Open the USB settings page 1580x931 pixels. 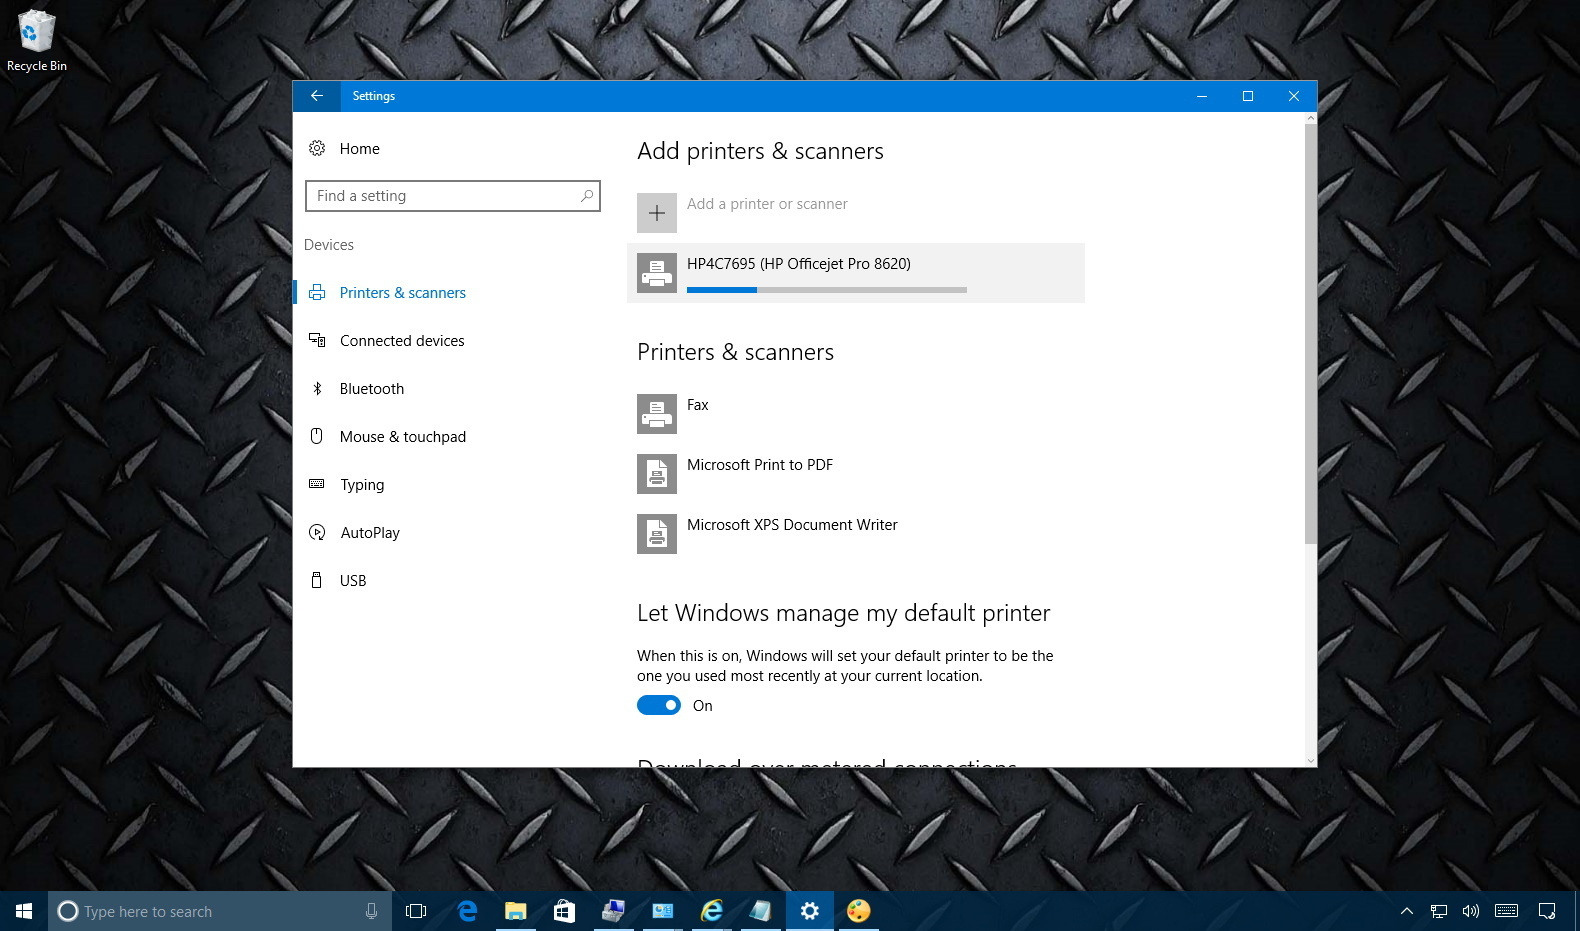click(352, 581)
